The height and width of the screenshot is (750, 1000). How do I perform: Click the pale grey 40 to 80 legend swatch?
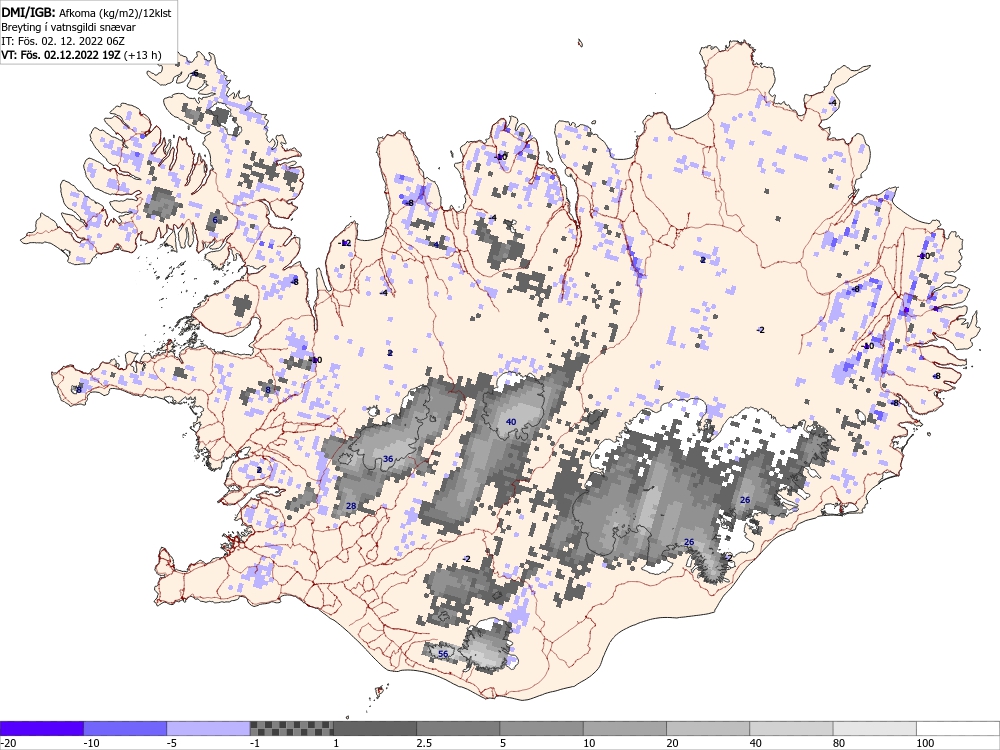coord(791,728)
